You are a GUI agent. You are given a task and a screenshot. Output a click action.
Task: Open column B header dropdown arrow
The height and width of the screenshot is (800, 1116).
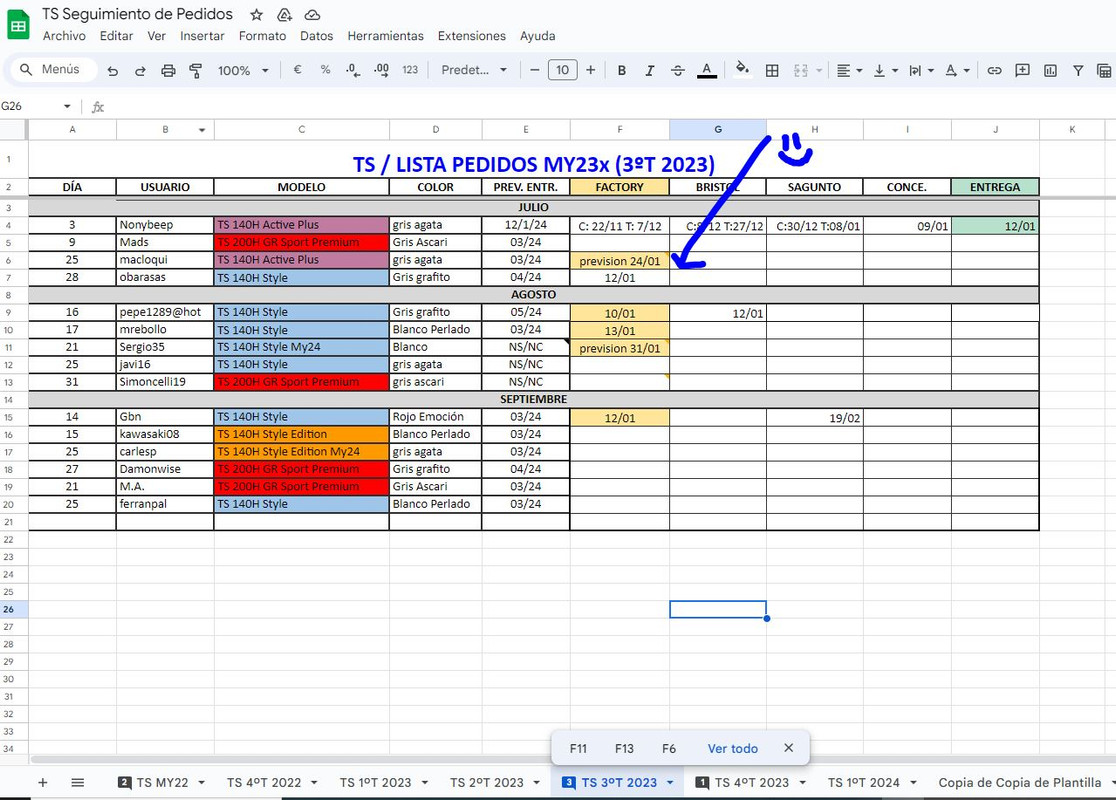coord(202,130)
